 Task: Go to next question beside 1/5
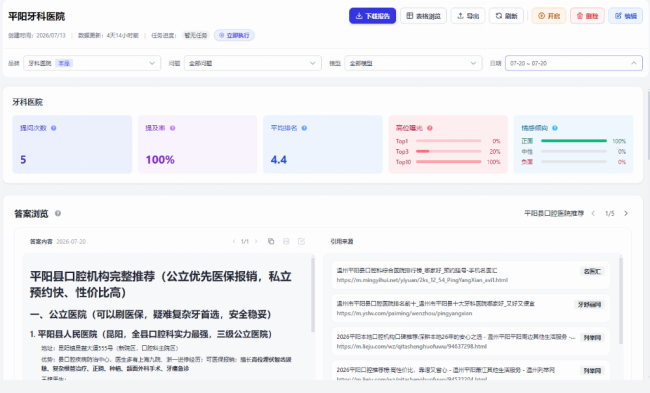point(626,213)
